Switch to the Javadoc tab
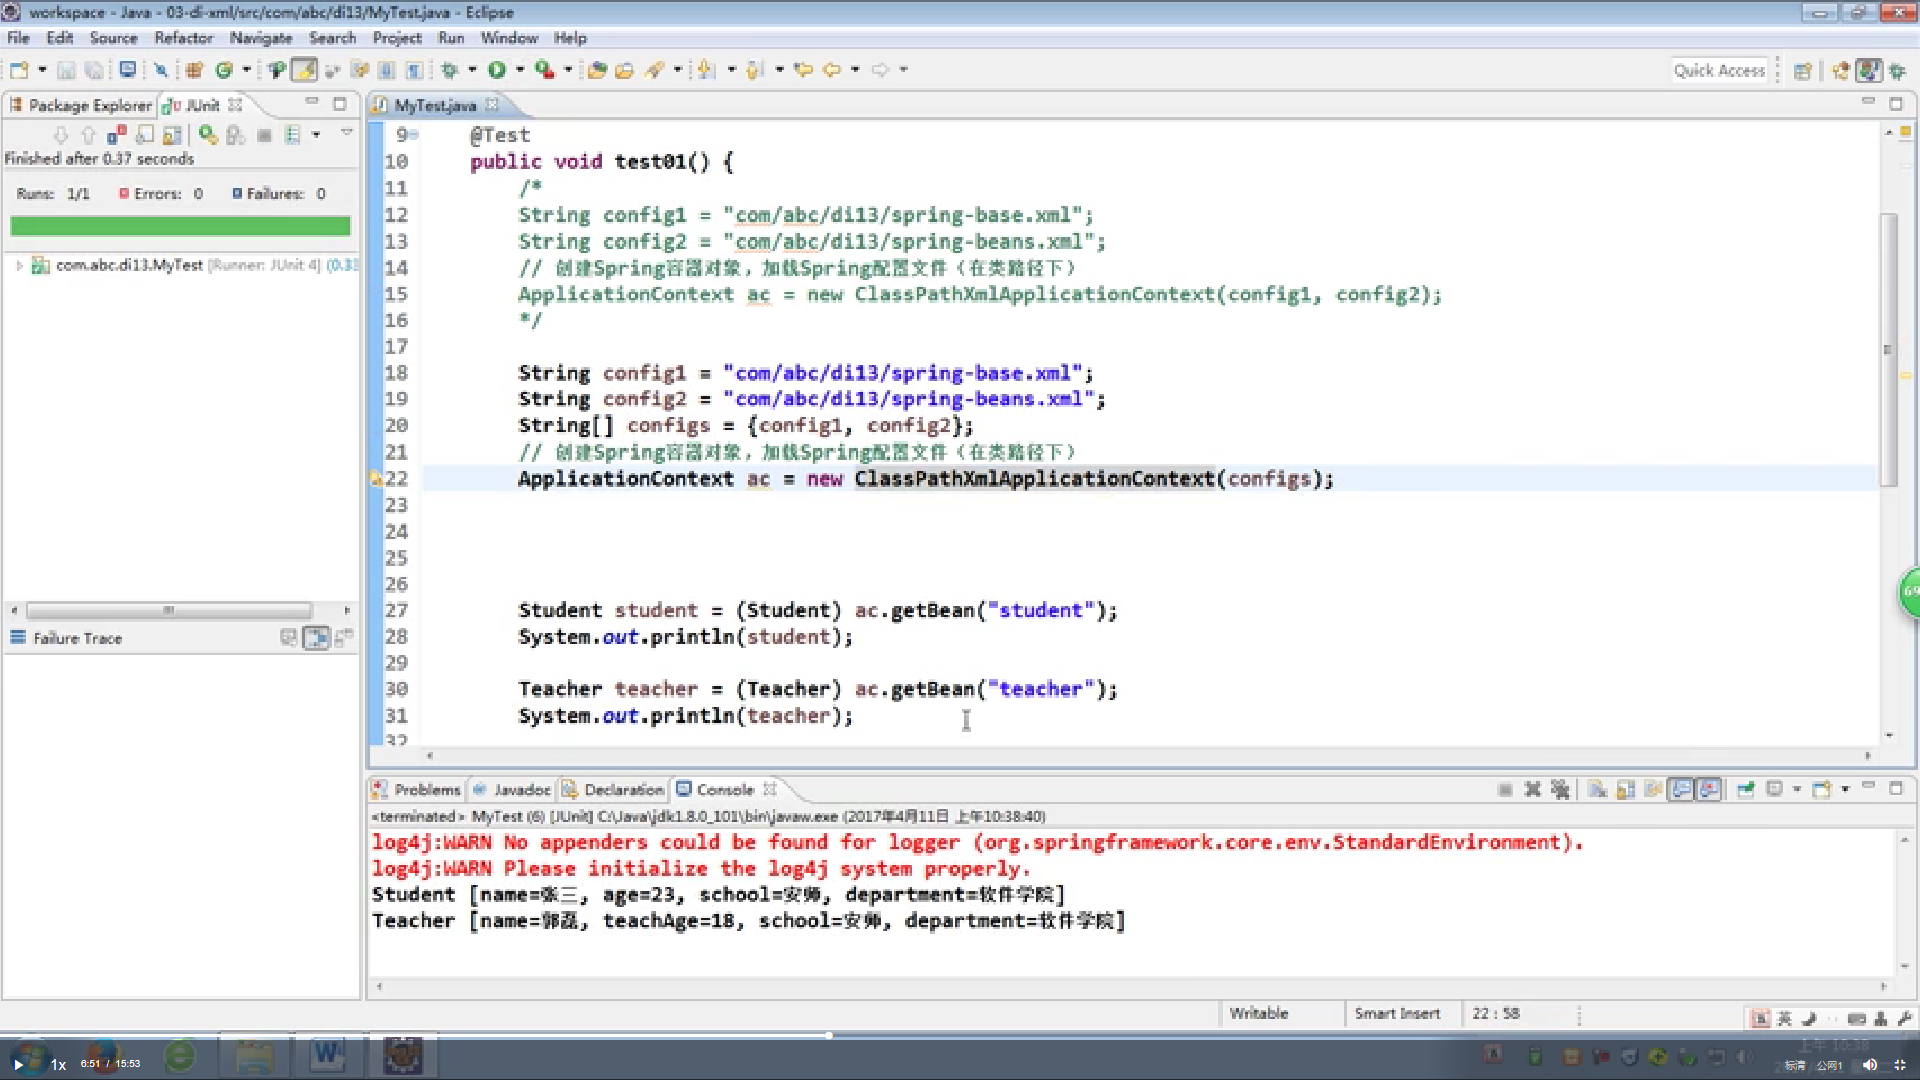 (x=511, y=790)
